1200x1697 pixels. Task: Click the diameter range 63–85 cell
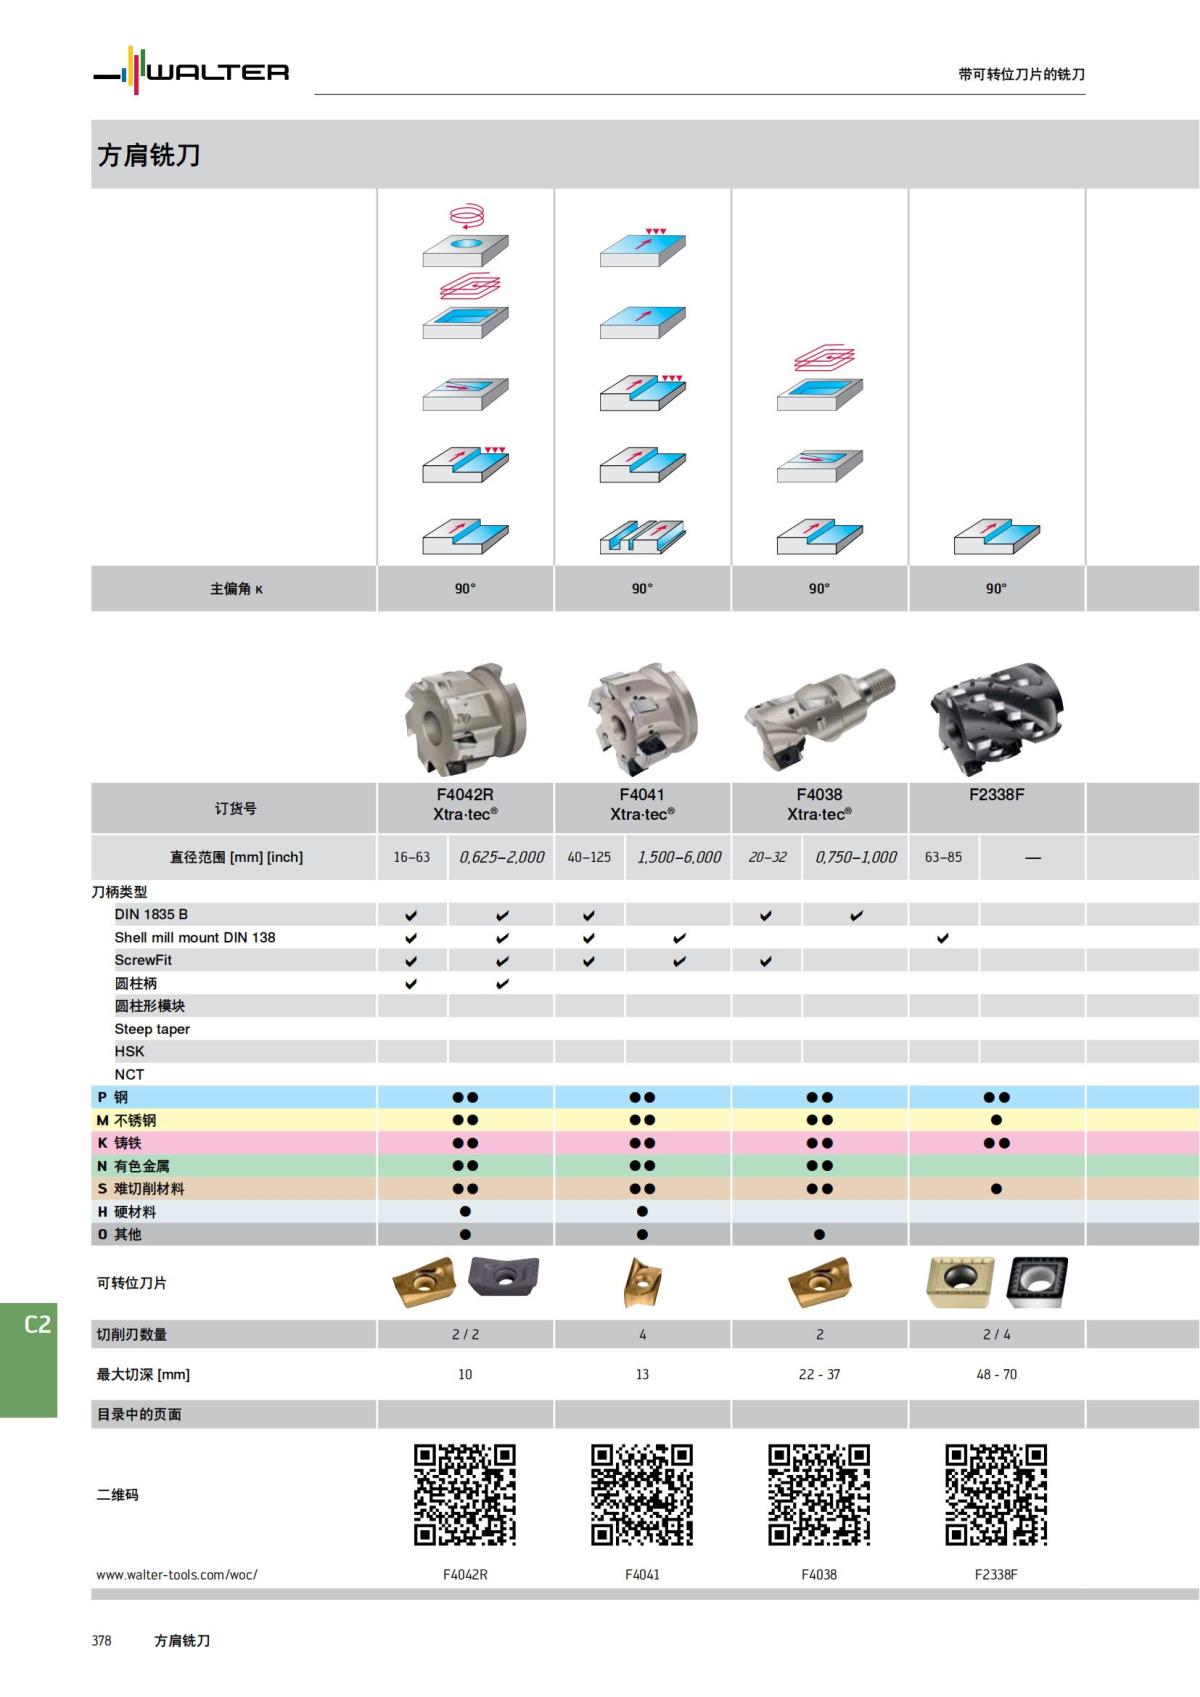[943, 857]
